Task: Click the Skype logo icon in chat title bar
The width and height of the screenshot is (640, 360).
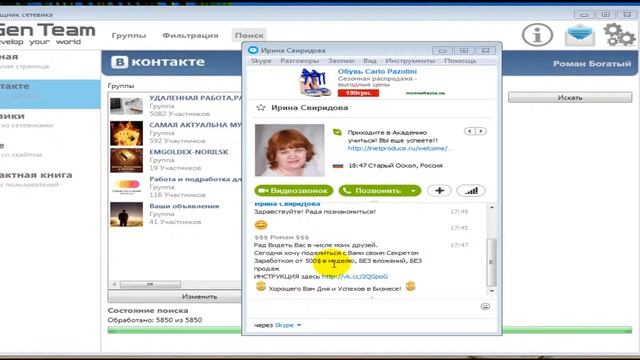Action: point(253,50)
